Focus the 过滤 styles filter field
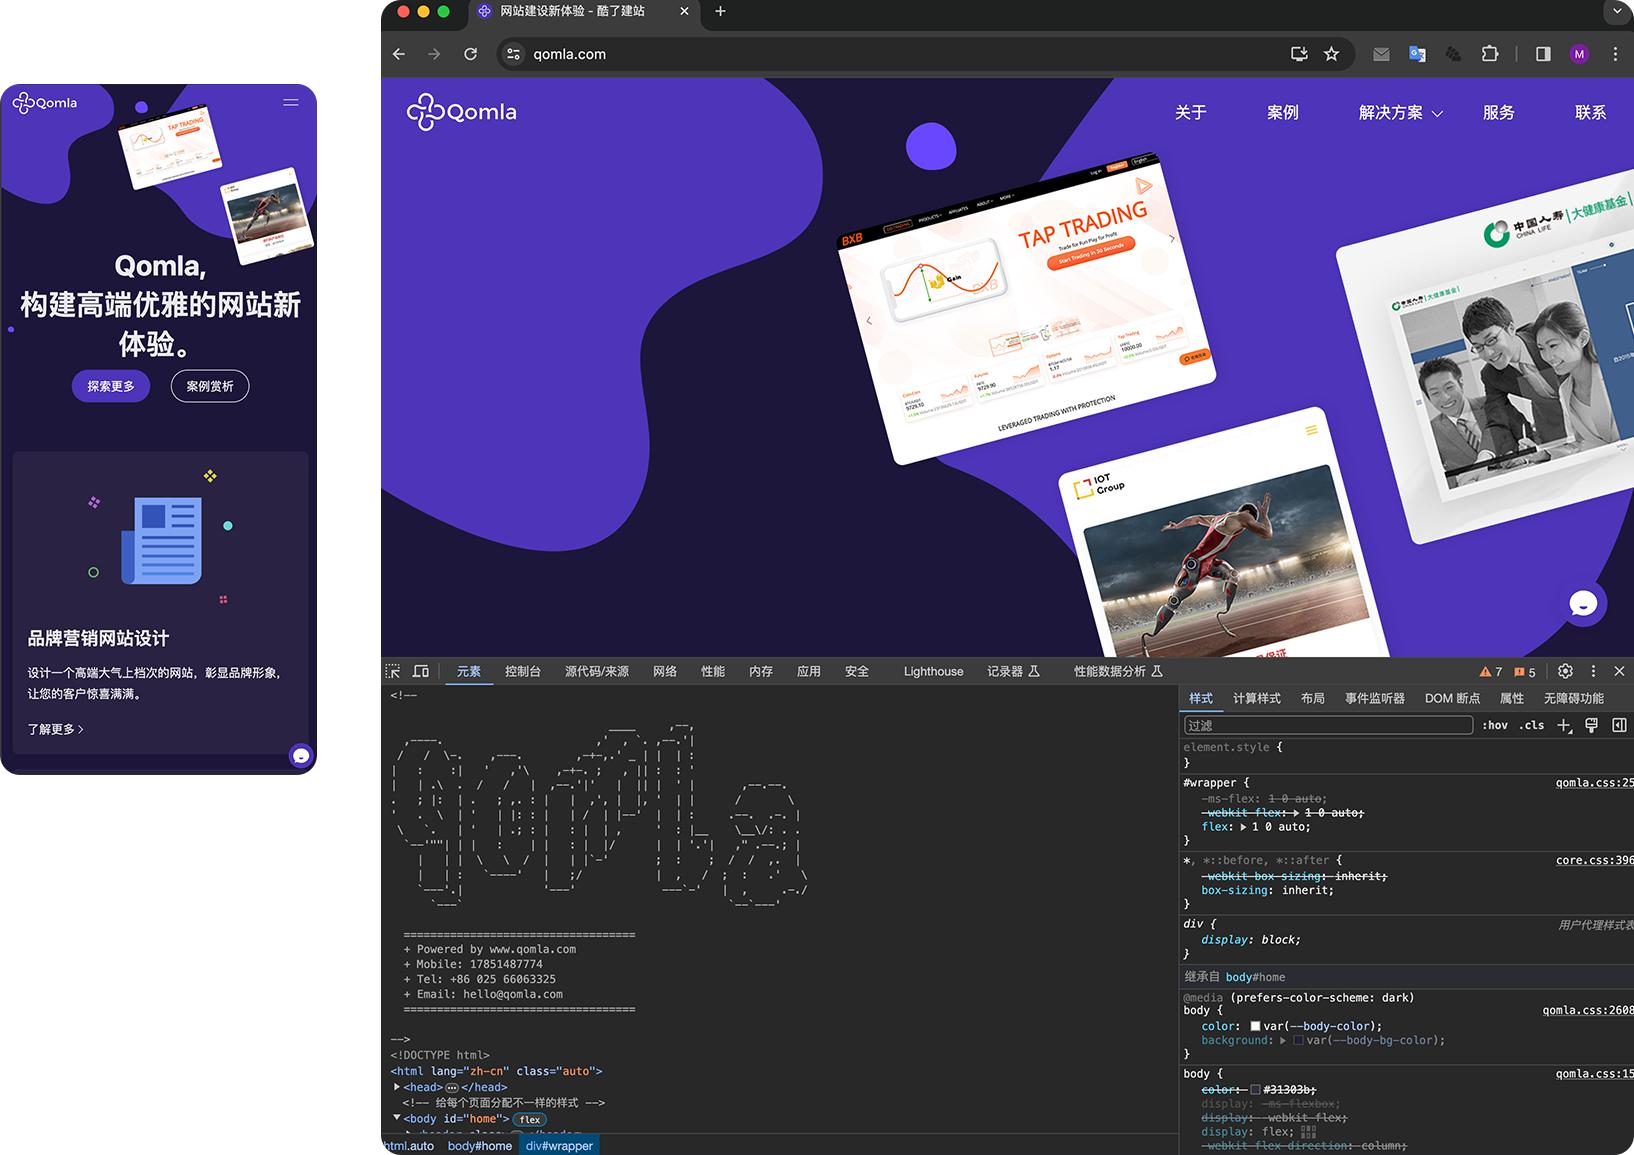 click(x=1328, y=725)
